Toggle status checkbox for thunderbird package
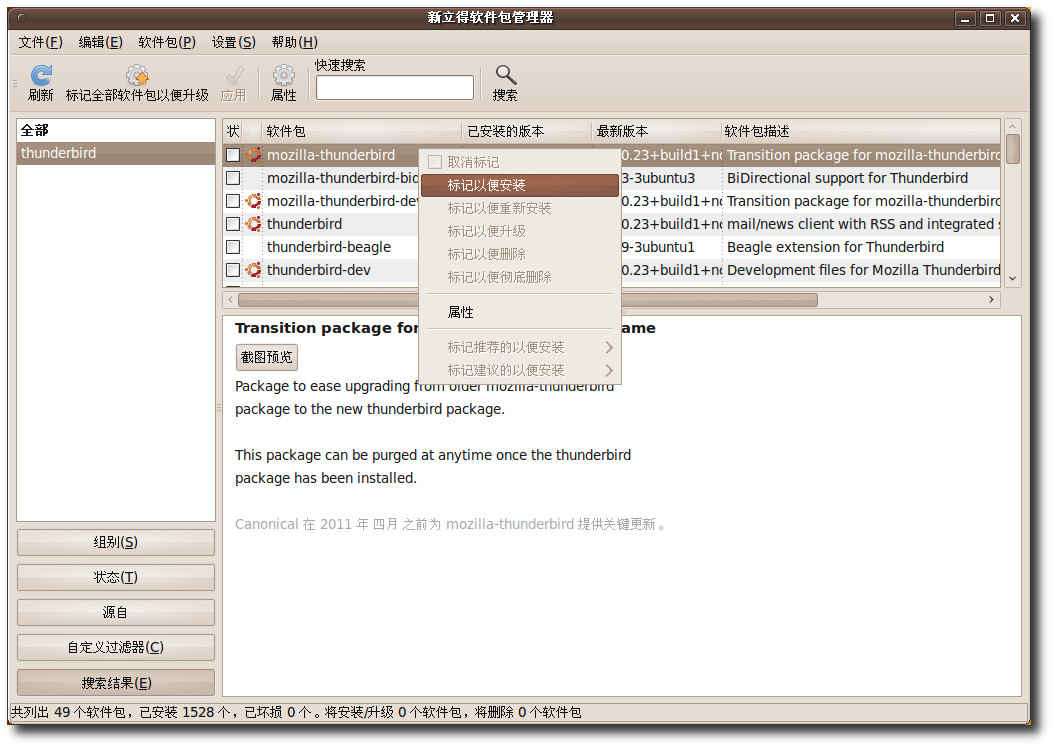Viewport: 1054px width, 748px height. 233,224
